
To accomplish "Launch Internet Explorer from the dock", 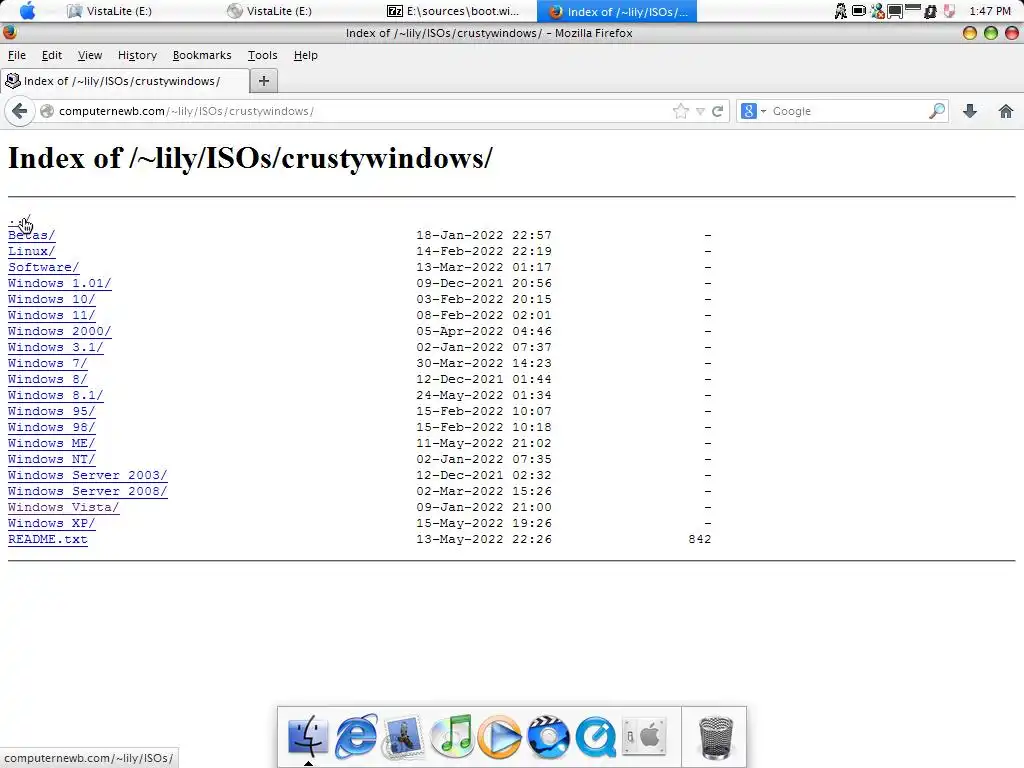I will 356,736.
